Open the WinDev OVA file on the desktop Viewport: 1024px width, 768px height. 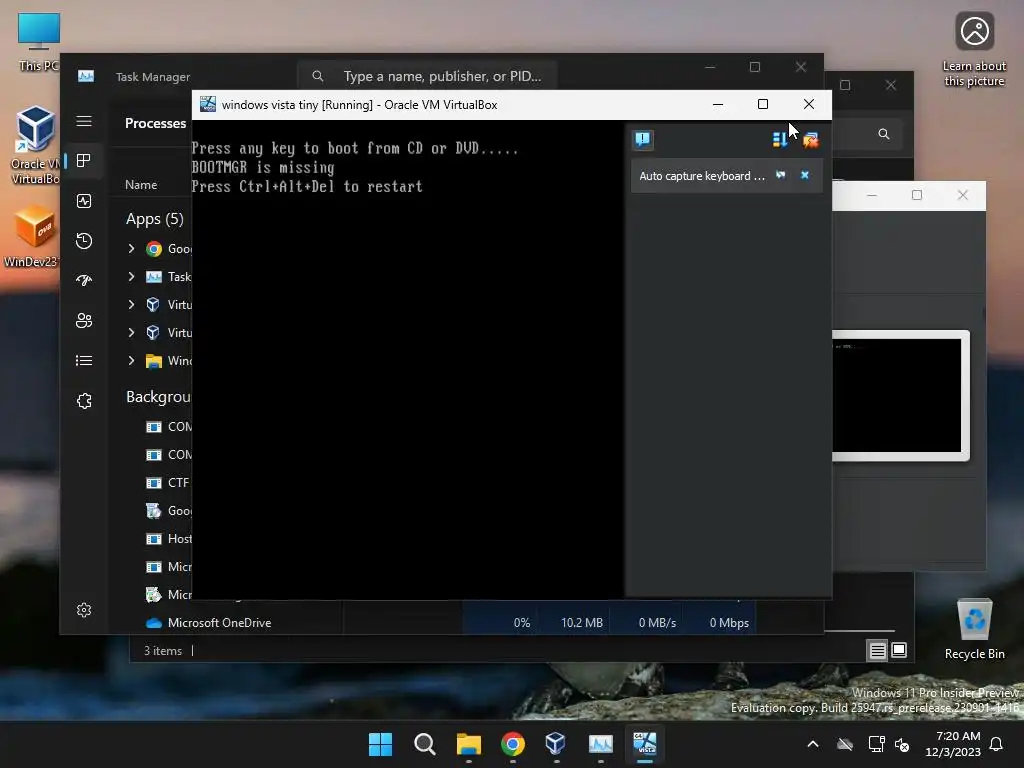click(x=31, y=236)
